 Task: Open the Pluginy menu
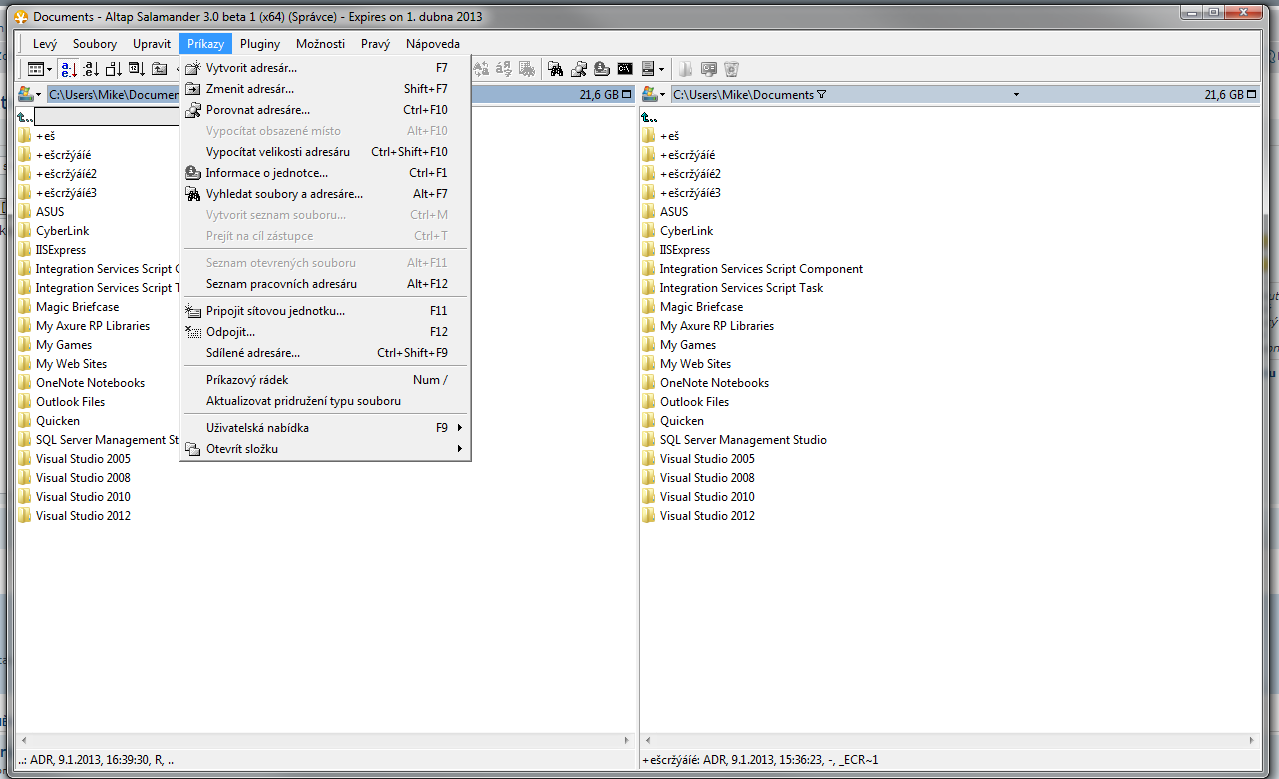point(260,44)
